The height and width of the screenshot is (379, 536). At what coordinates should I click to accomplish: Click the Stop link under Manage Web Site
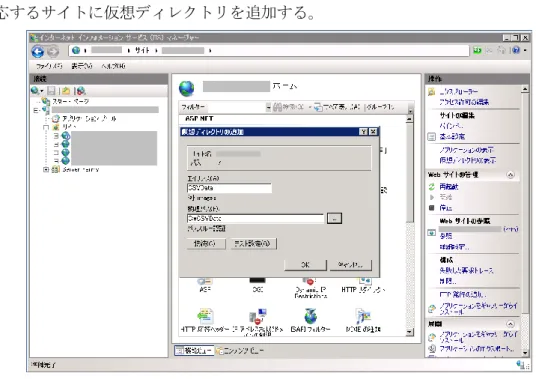click(x=445, y=208)
